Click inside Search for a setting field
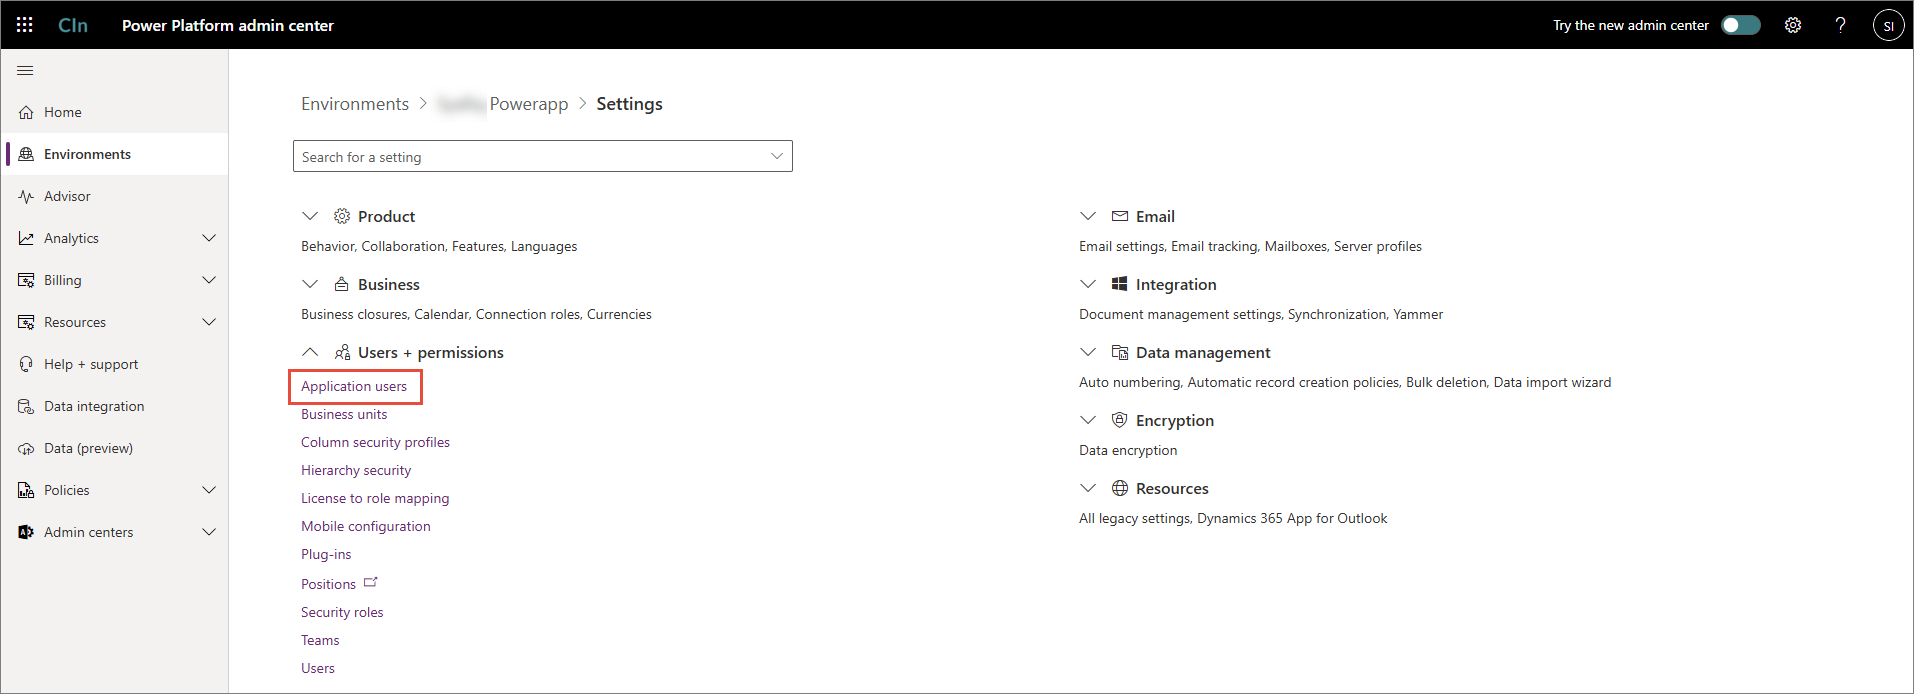The height and width of the screenshot is (694, 1914). (x=543, y=156)
